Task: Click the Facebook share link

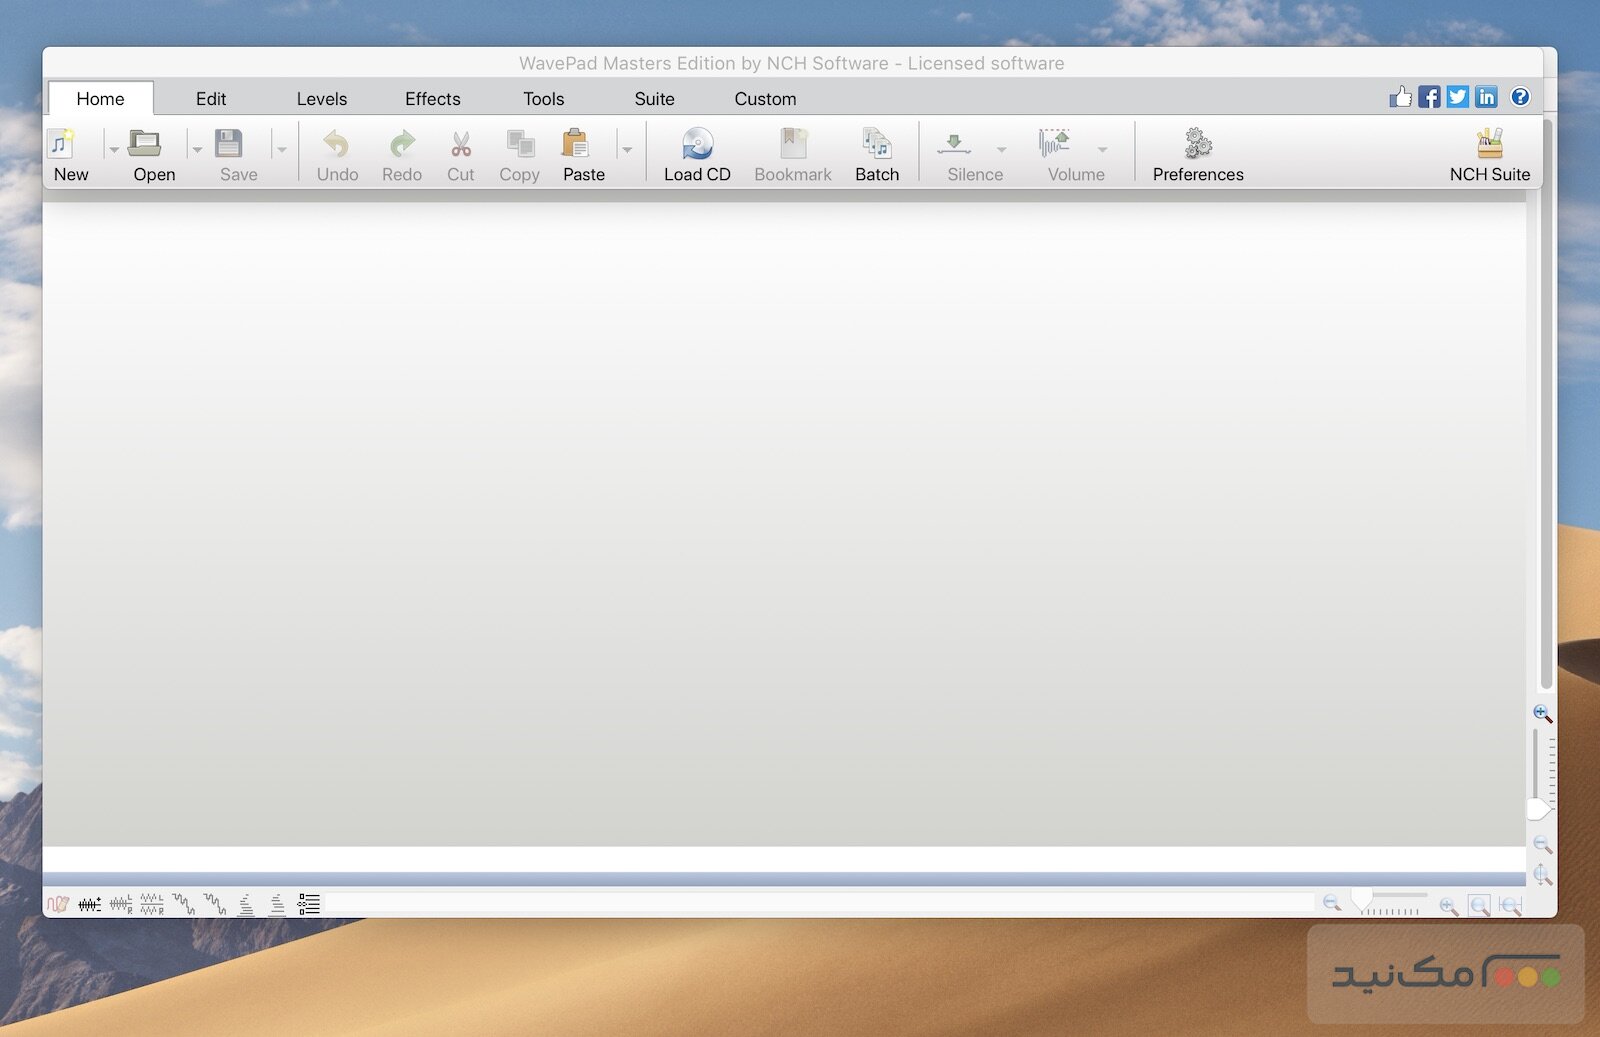Action: point(1429,97)
